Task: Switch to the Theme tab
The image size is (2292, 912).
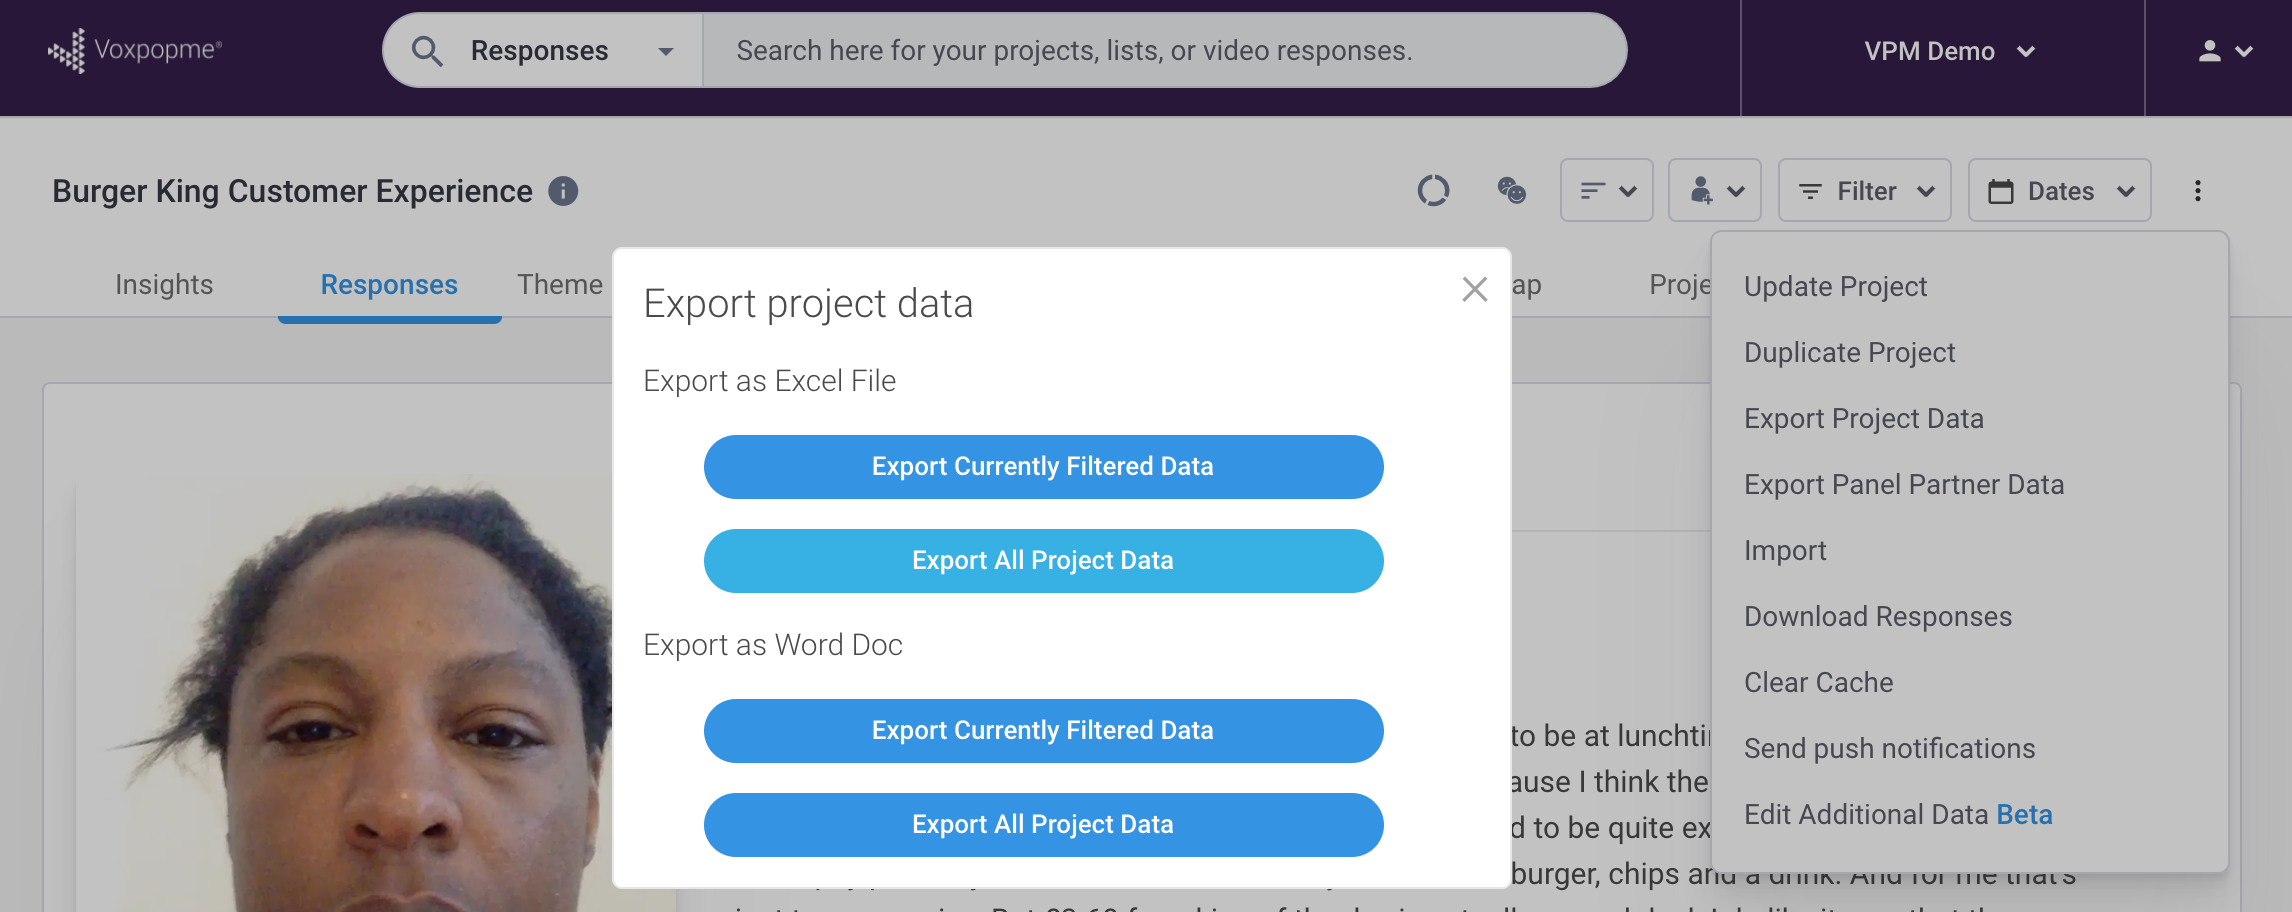Action: 560,285
